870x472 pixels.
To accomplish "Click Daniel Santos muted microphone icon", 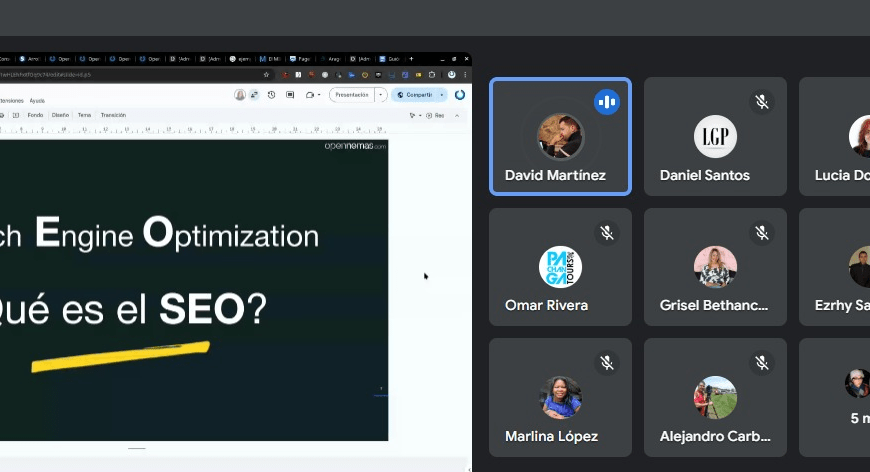I will 761,102.
